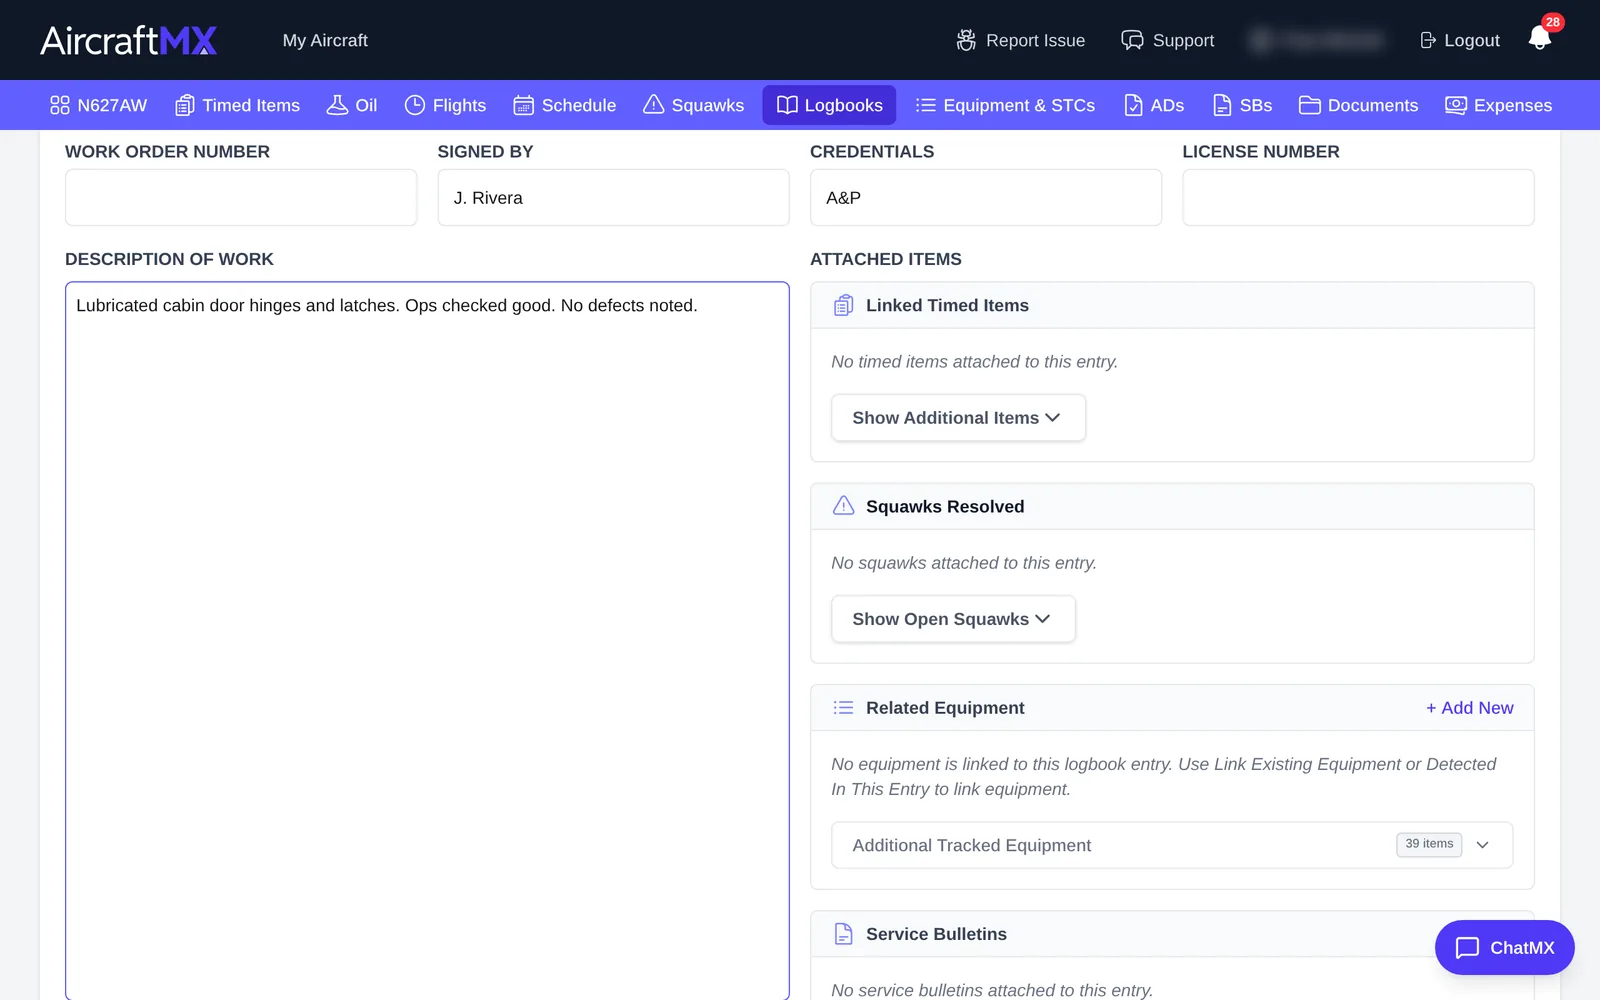Click the ADs document icon
1600x1000 pixels.
point(1133,105)
